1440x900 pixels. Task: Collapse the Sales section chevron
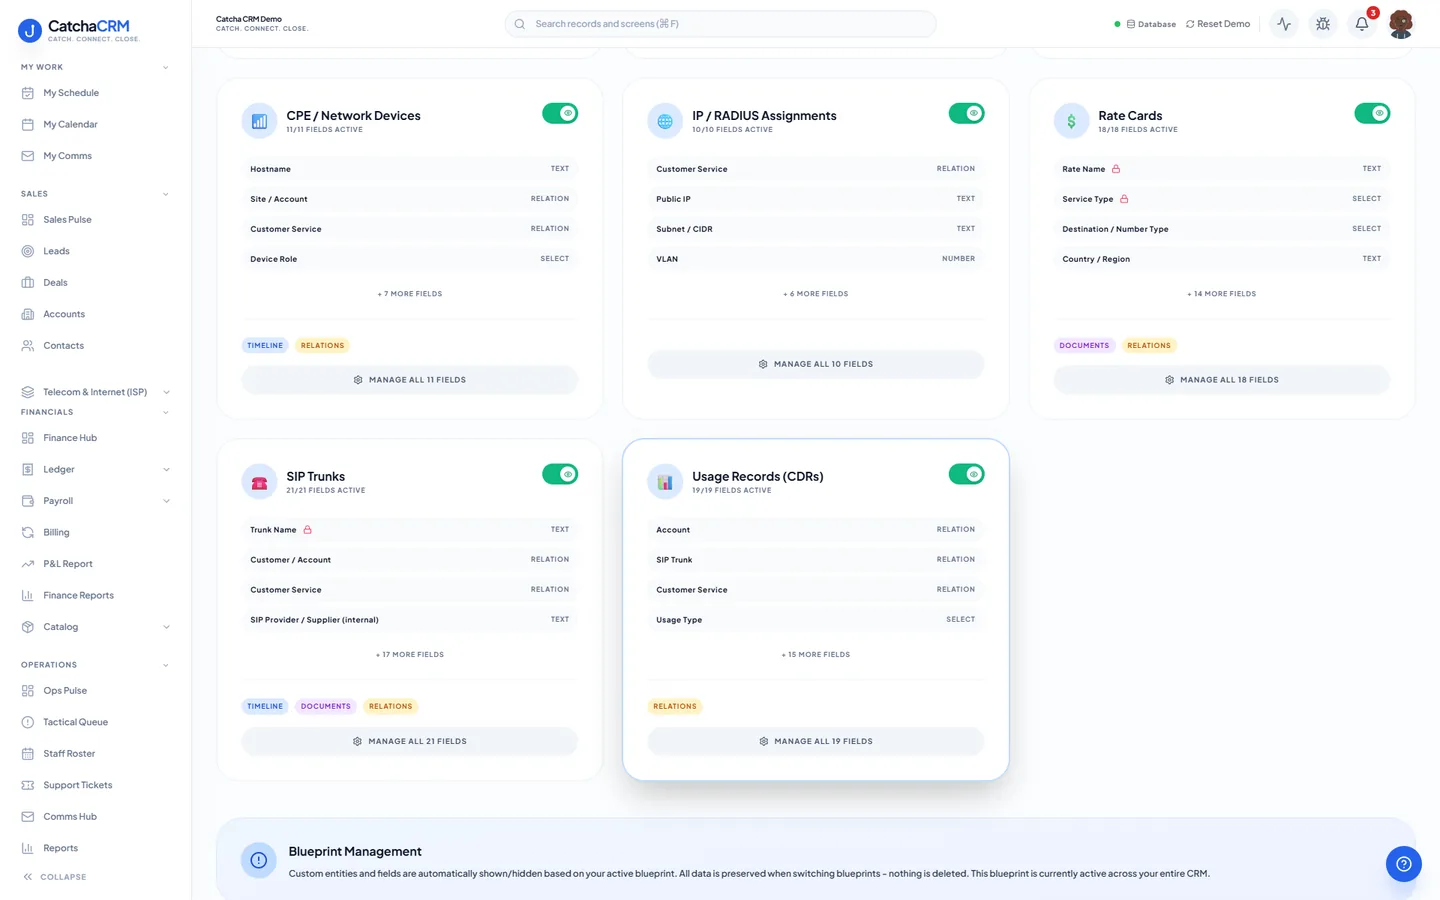click(166, 194)
